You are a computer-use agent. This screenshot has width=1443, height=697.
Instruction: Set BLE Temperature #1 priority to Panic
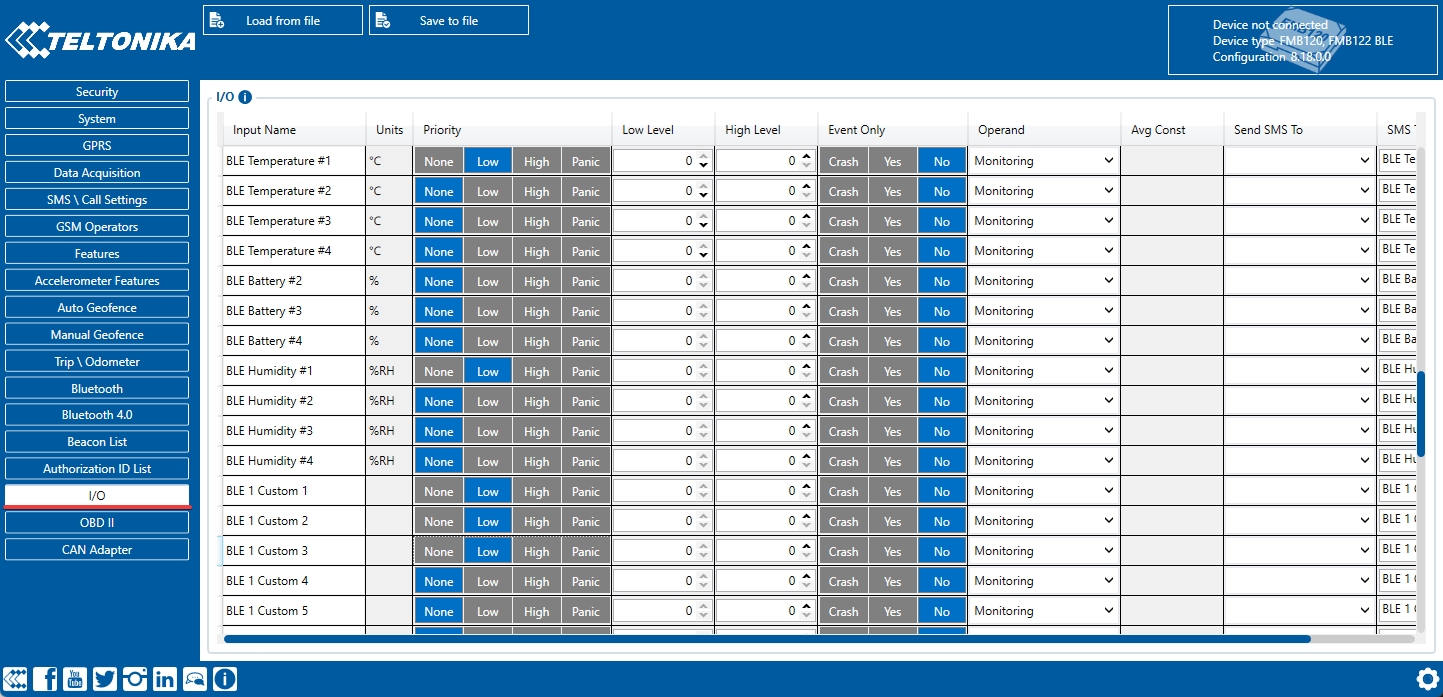[586, 160]
